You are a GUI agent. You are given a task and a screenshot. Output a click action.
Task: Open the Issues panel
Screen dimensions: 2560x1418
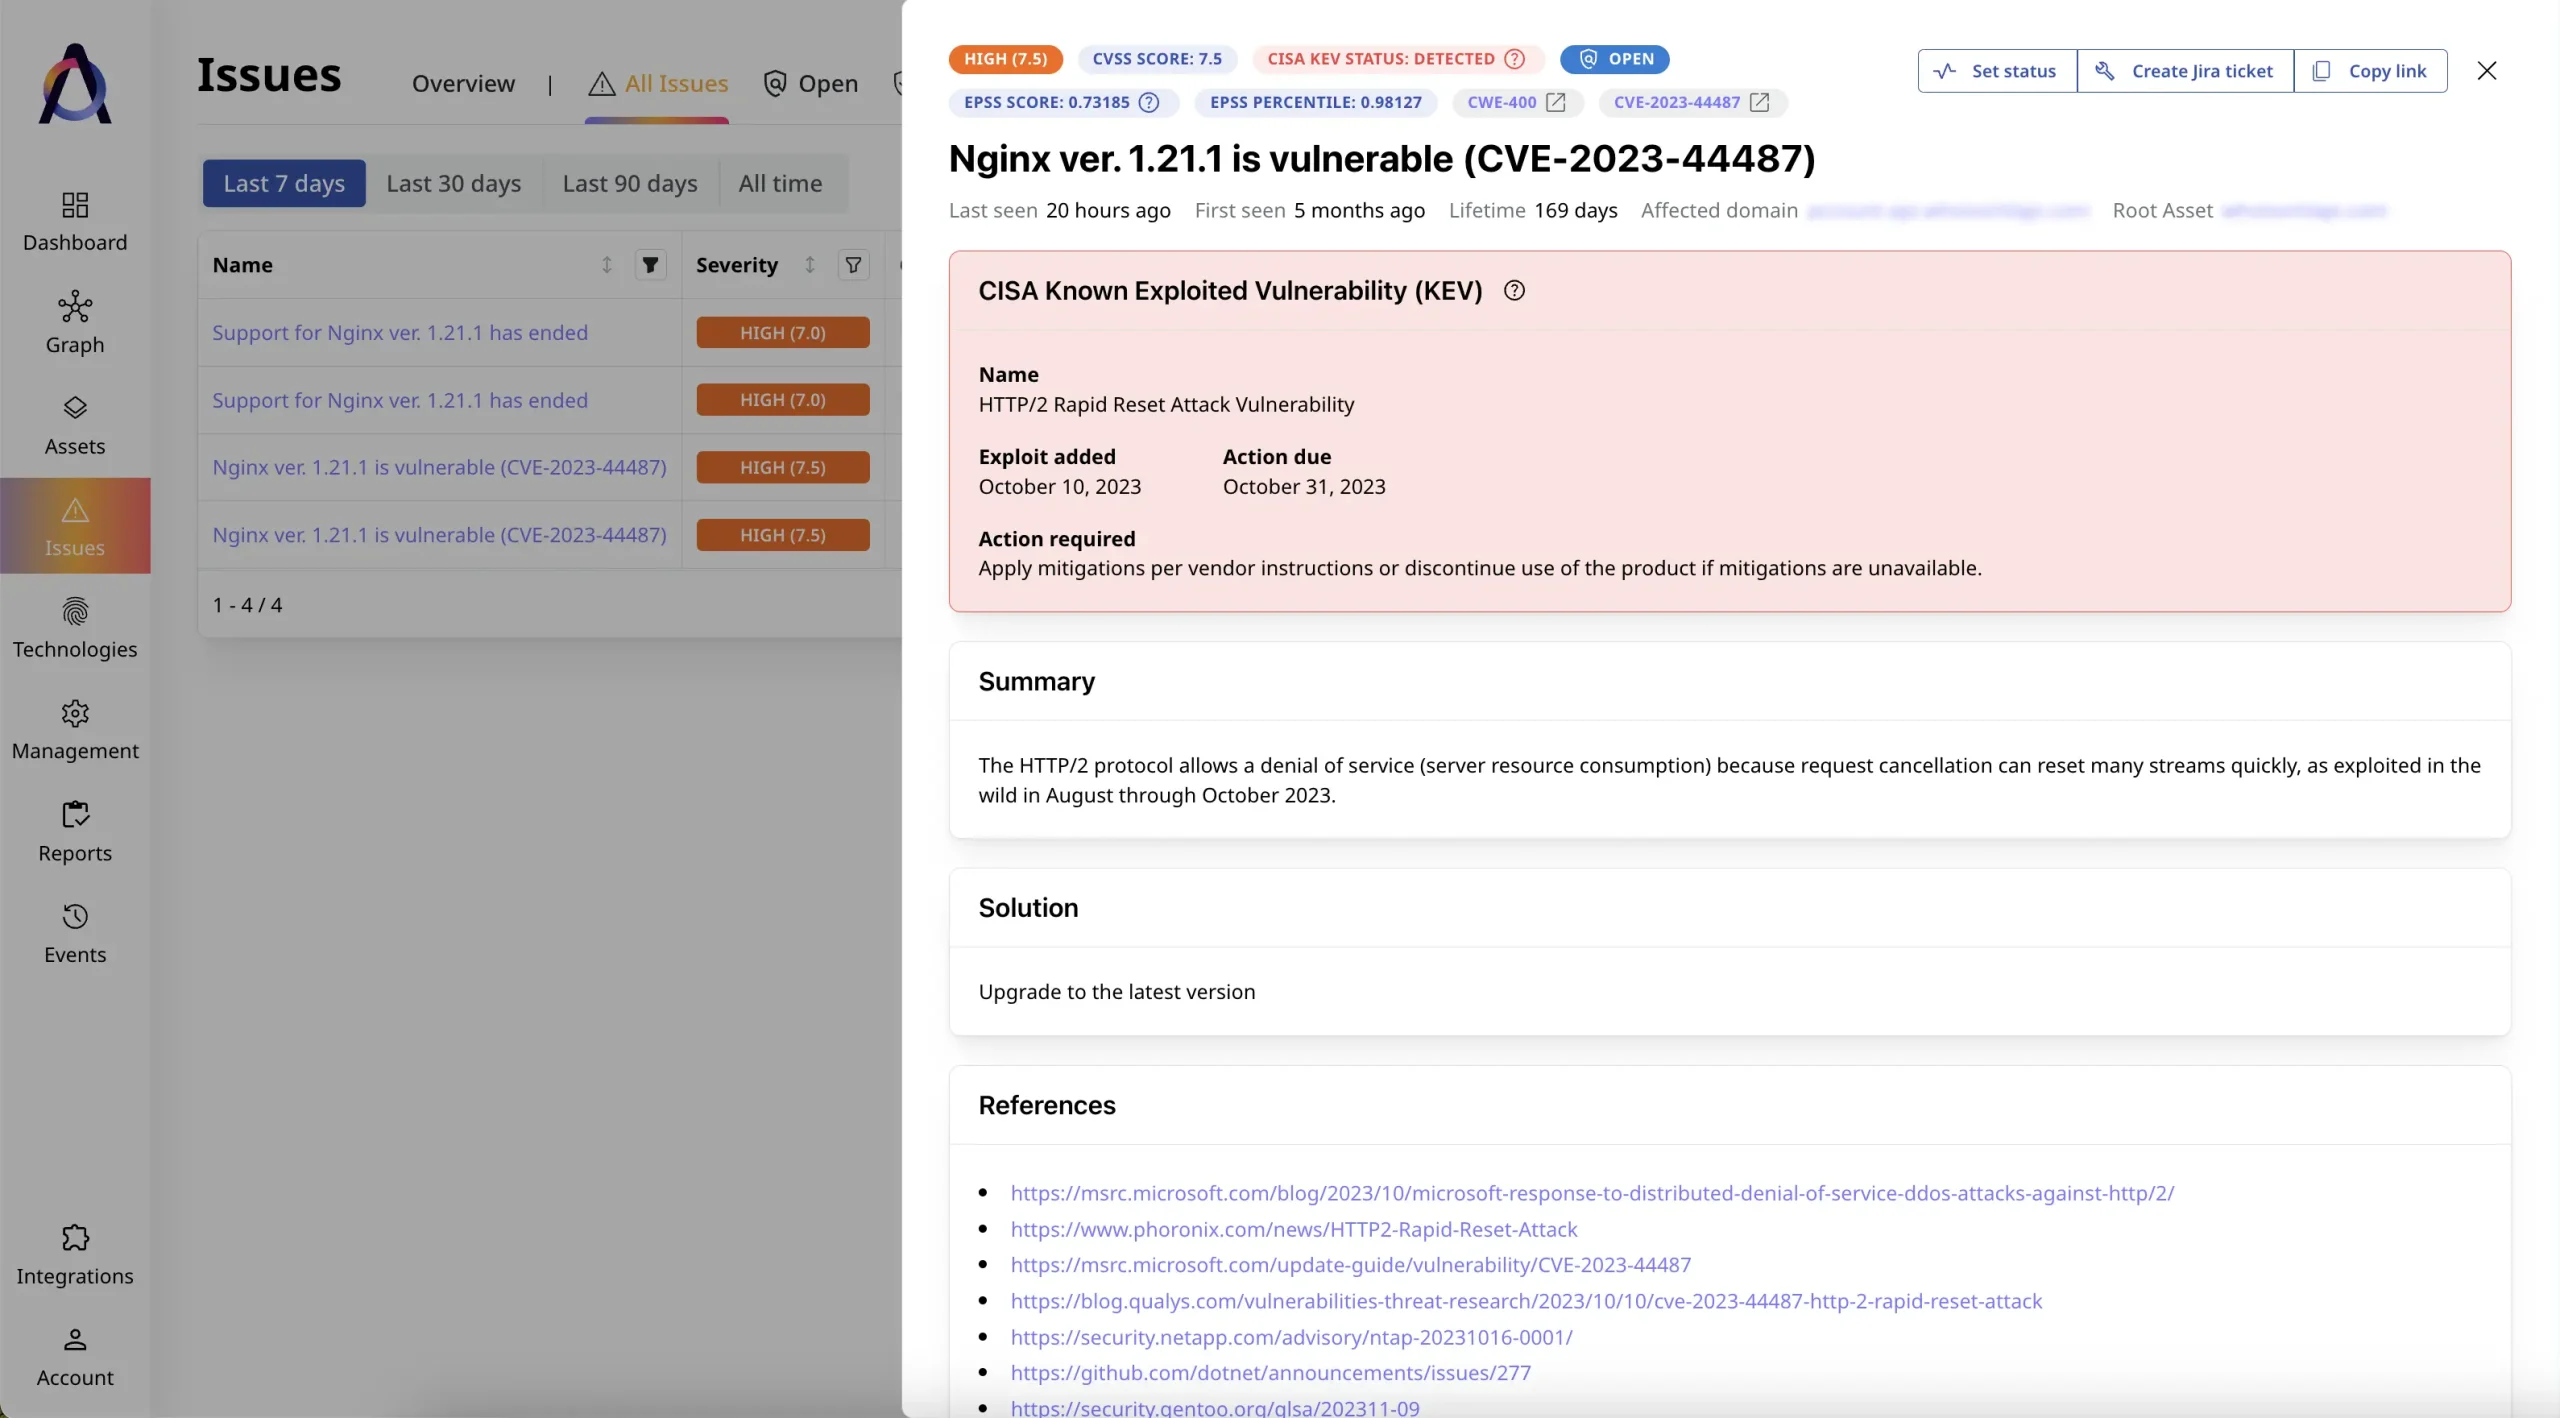coord(73,524)
